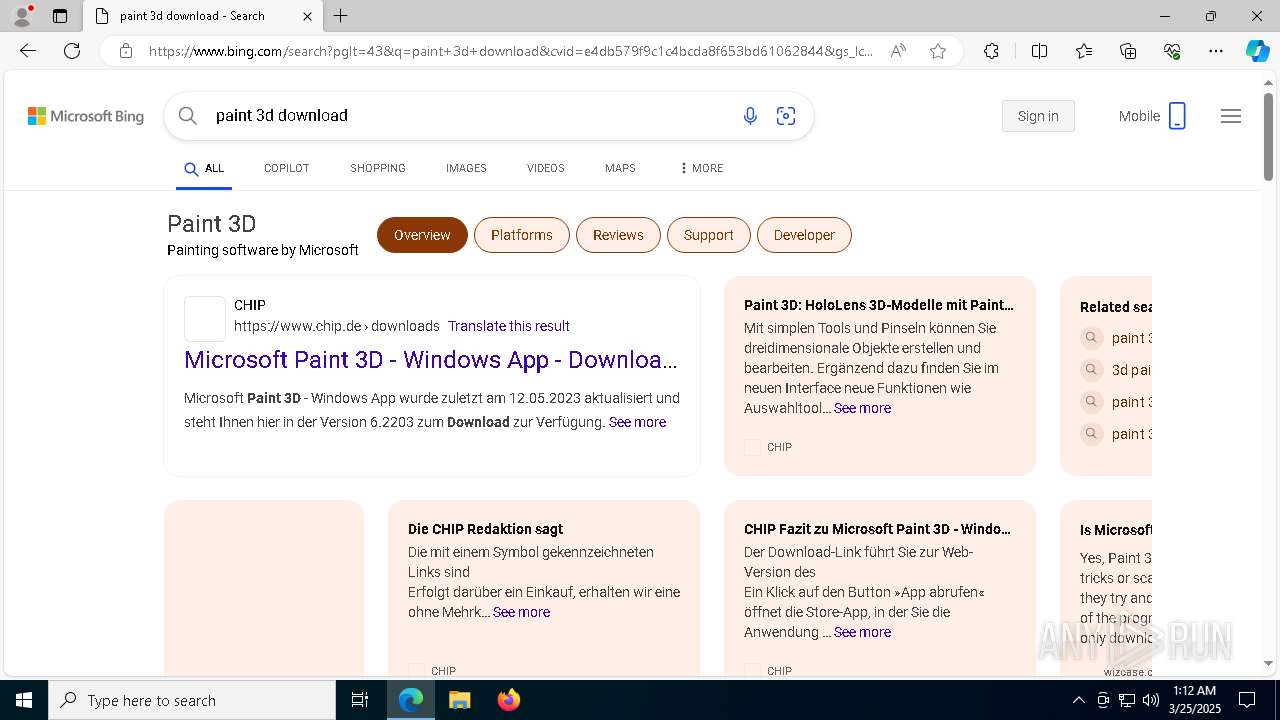Click the Microsoft Bing logo
The width and height of the screenshot is (1280, 720).
coord(86,116)
